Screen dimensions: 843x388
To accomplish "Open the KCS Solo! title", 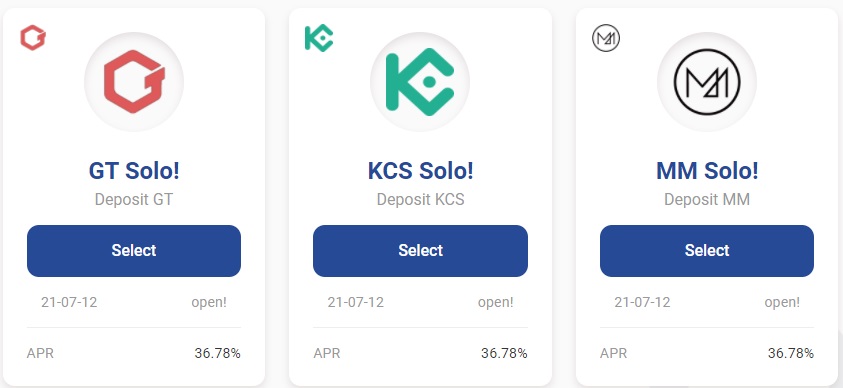I will coord(420,171).
